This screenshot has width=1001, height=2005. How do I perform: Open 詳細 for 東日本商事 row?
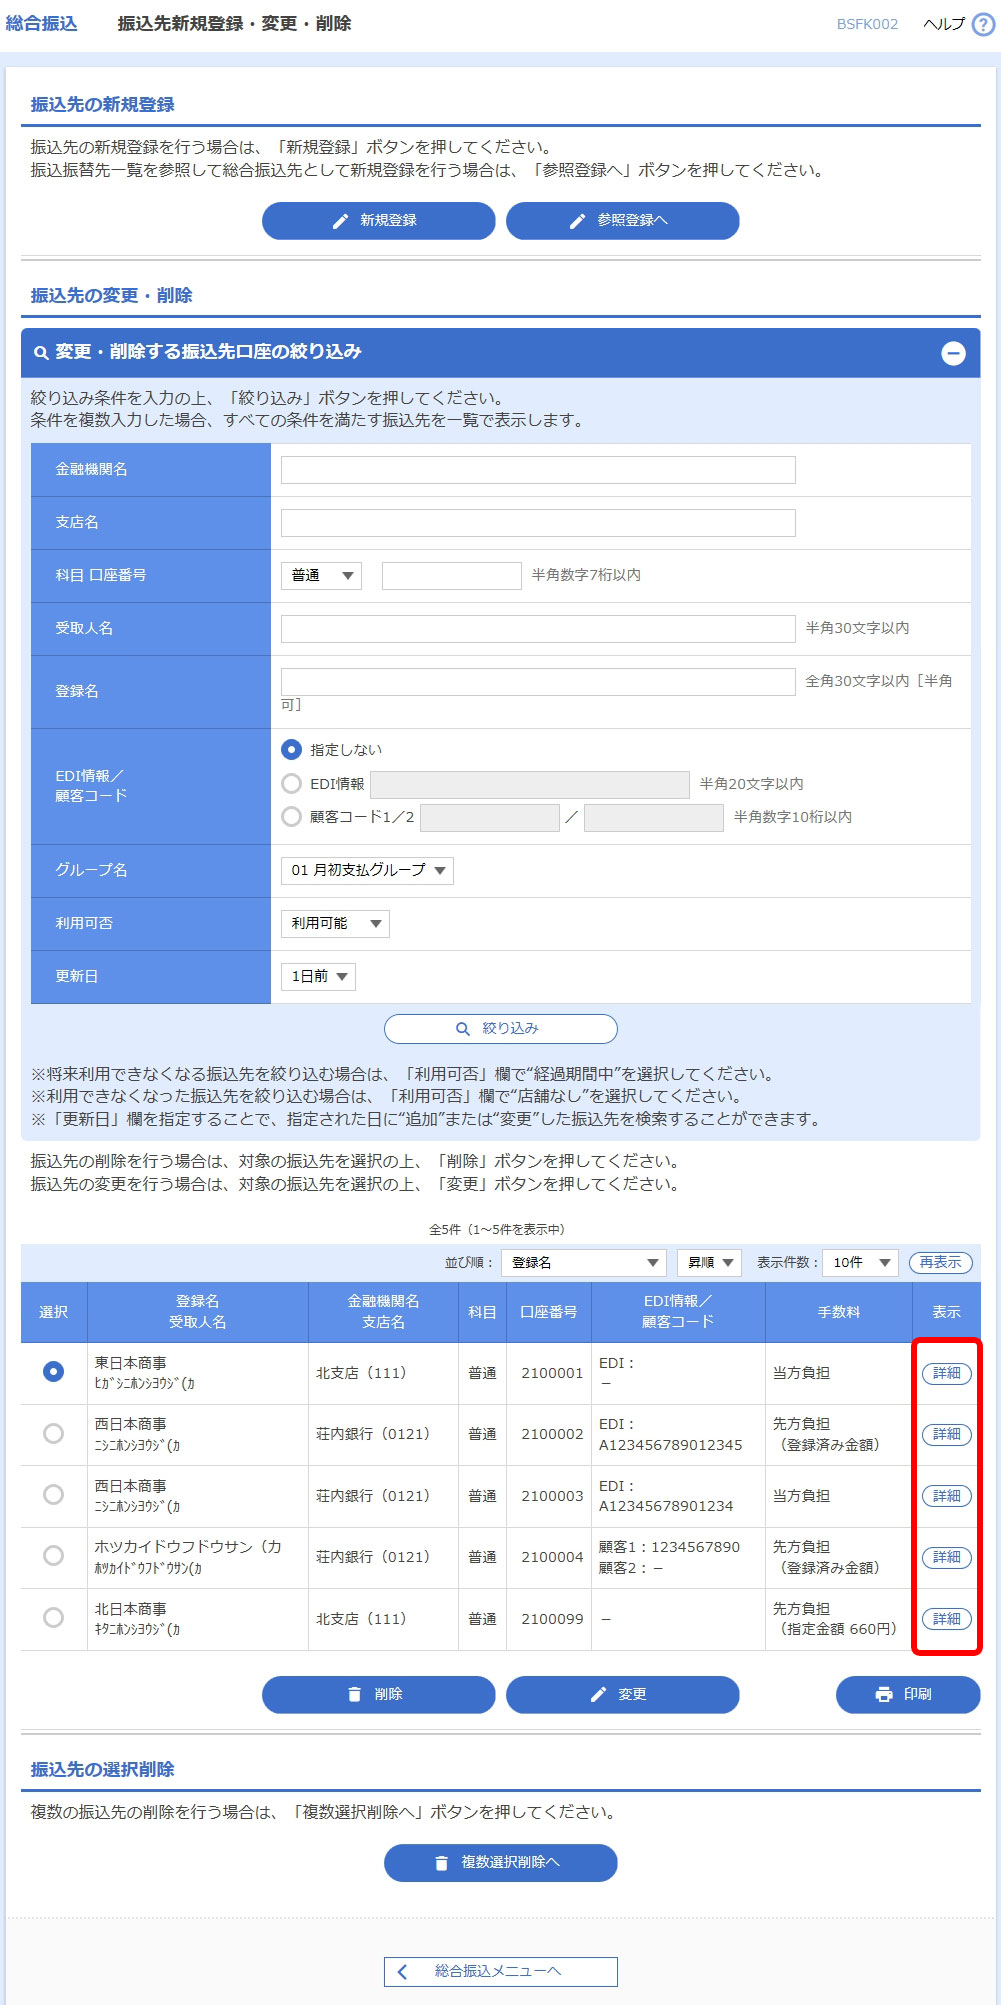[x=946, y=1374]
